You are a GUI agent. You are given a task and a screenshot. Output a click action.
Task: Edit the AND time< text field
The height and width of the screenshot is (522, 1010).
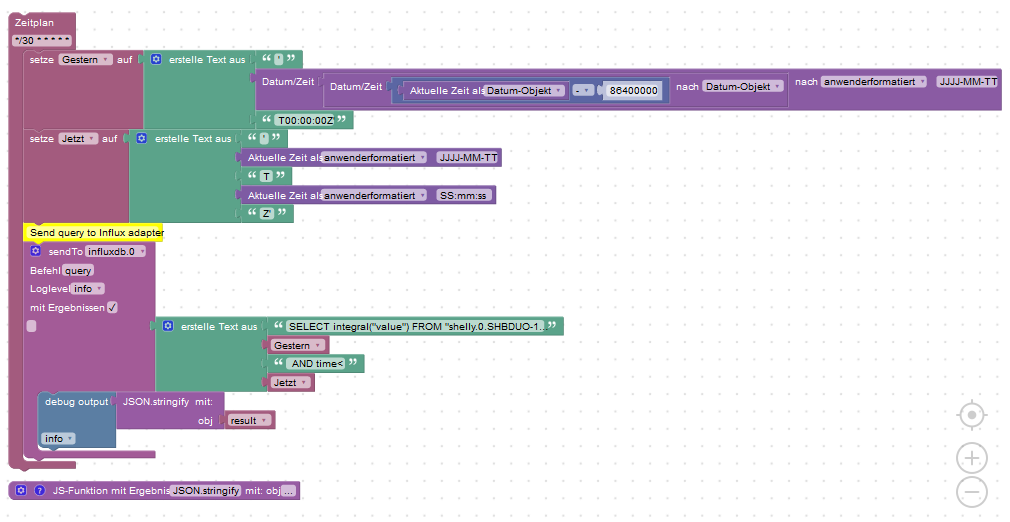pos(318,364)
